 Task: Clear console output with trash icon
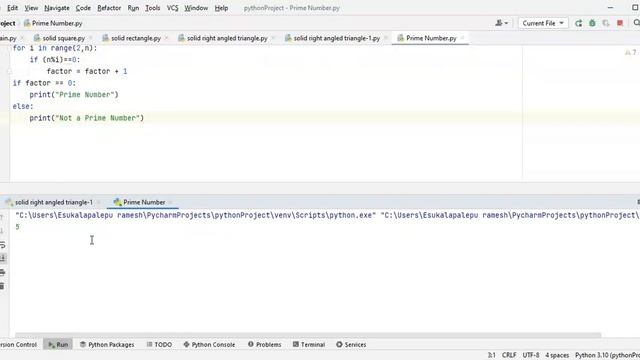point(3,286)
